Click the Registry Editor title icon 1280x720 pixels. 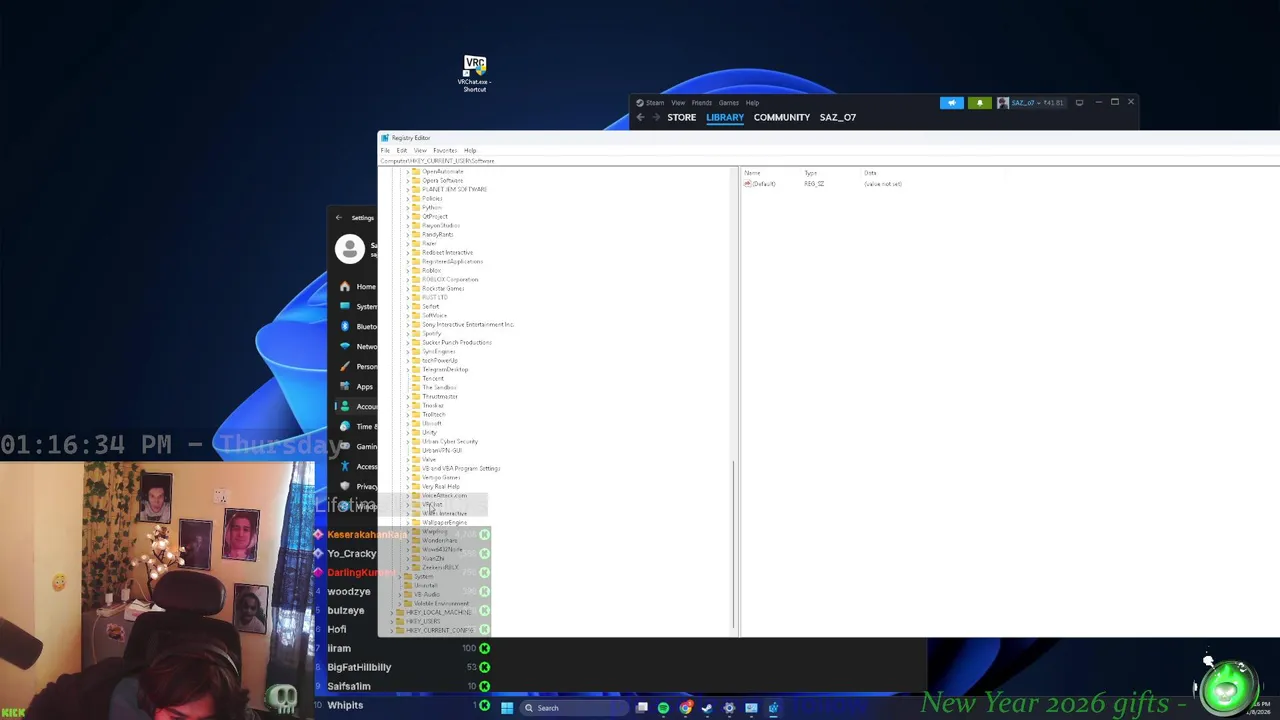[x=384, y=138]
